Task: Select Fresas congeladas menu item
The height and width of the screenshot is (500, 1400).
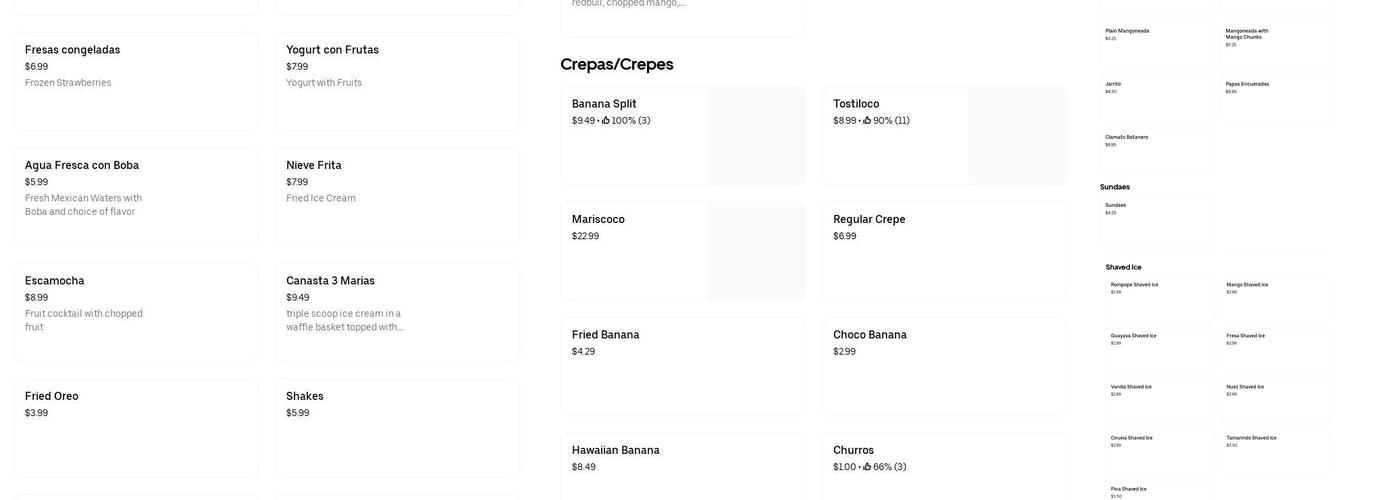Action: click(136, 81)
